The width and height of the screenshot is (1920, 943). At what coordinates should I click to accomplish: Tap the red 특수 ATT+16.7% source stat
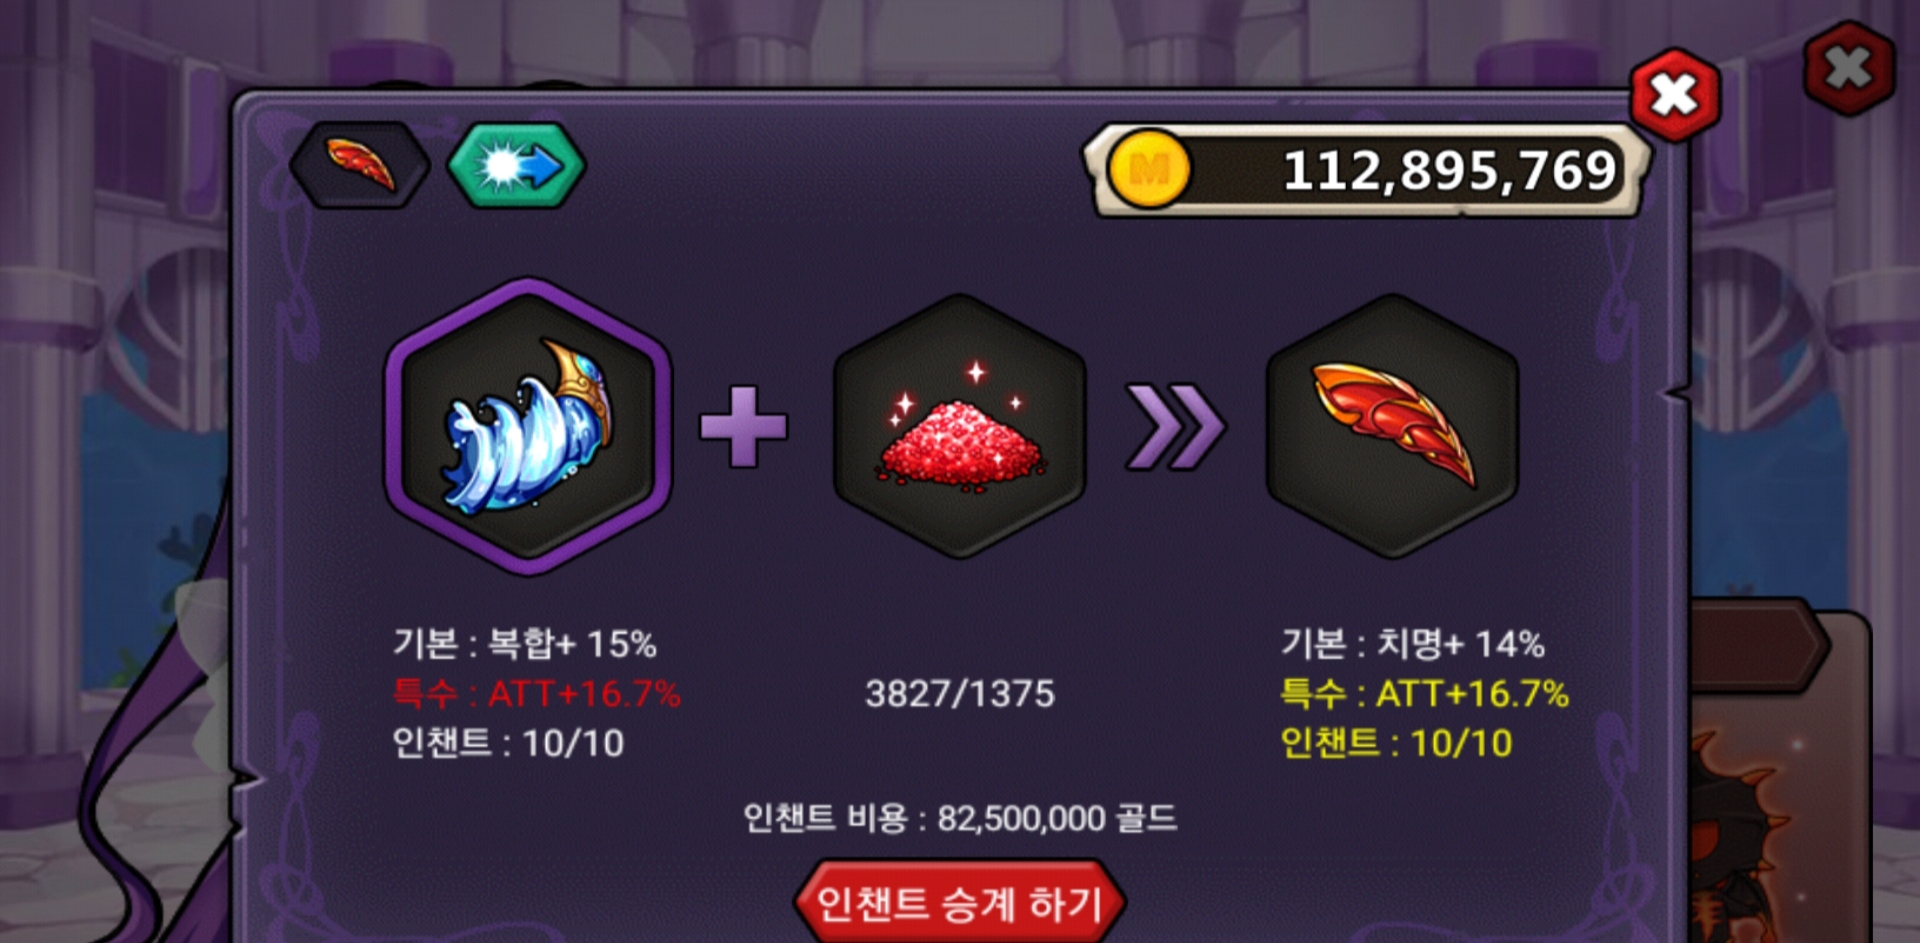tap(537, 693)
